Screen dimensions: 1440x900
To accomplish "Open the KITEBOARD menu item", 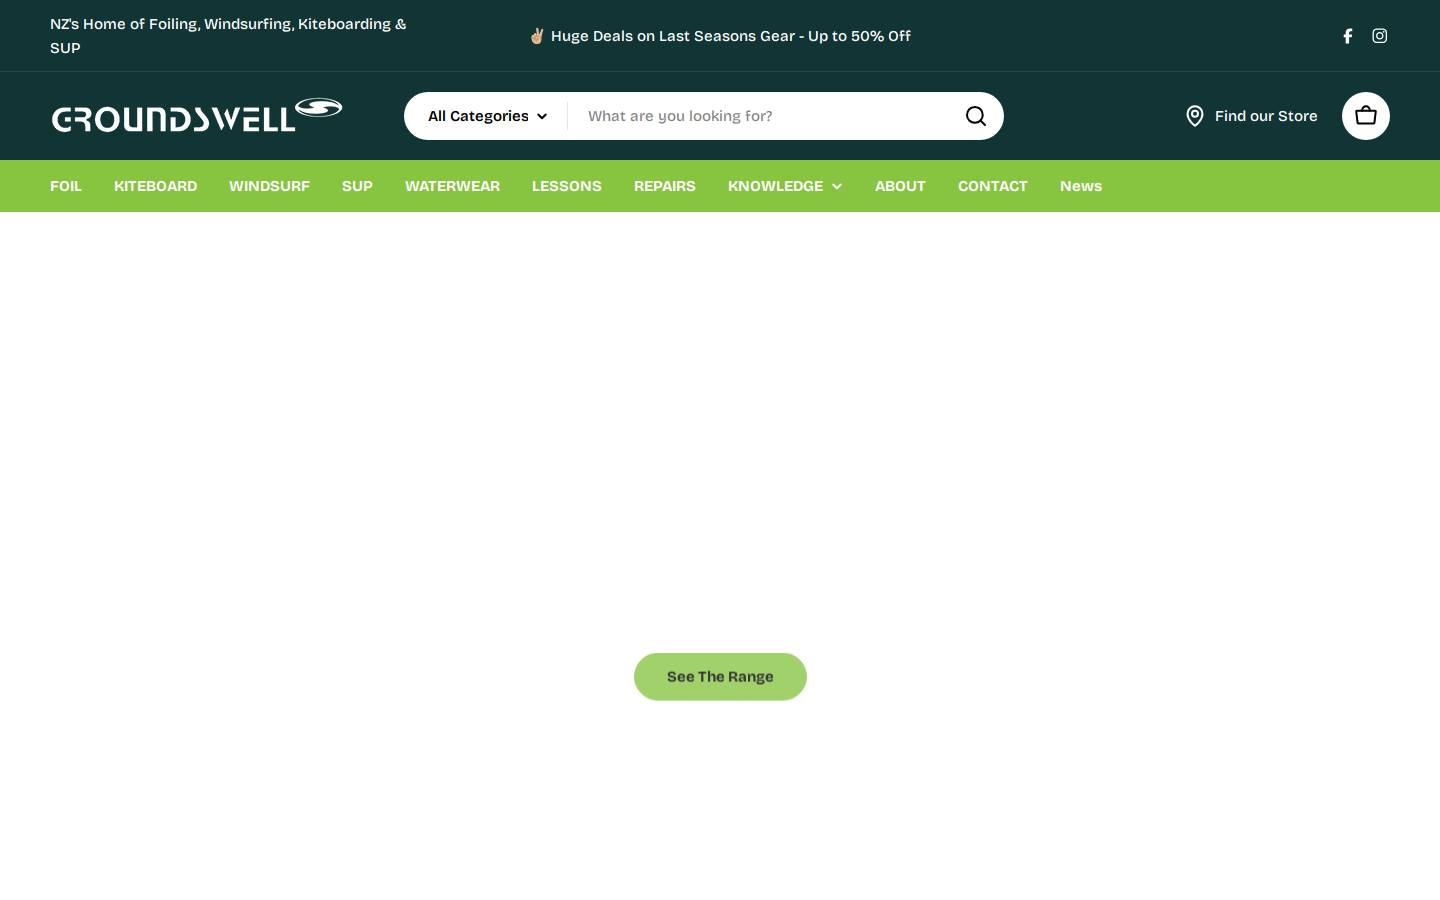I will [156, 186].
